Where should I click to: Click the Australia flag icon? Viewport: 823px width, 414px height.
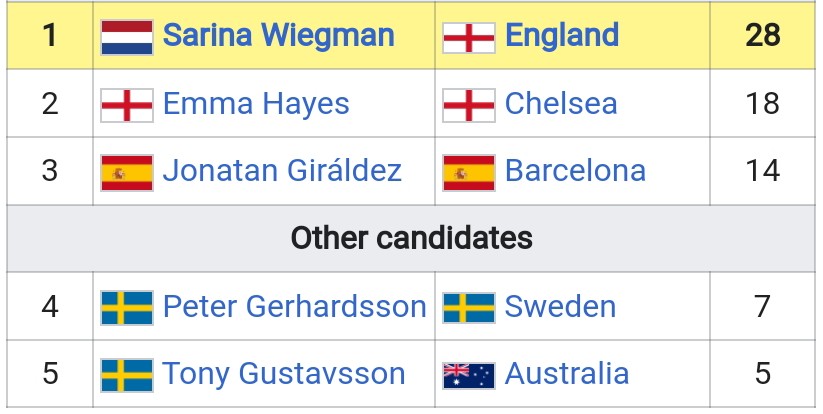click(469, 375)
